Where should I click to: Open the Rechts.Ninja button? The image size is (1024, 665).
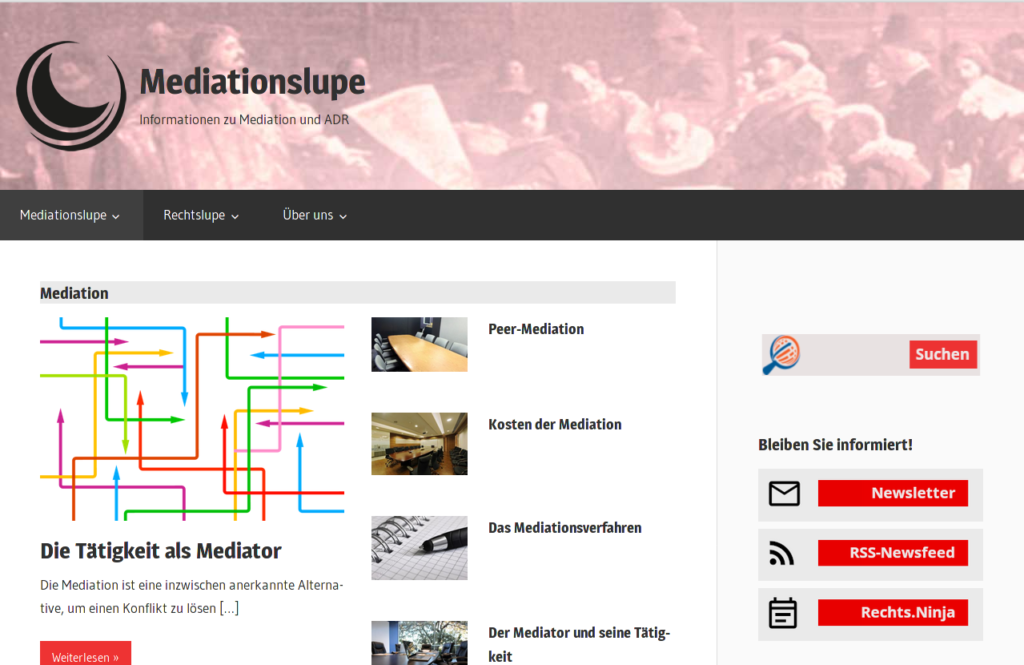[893, 613]
